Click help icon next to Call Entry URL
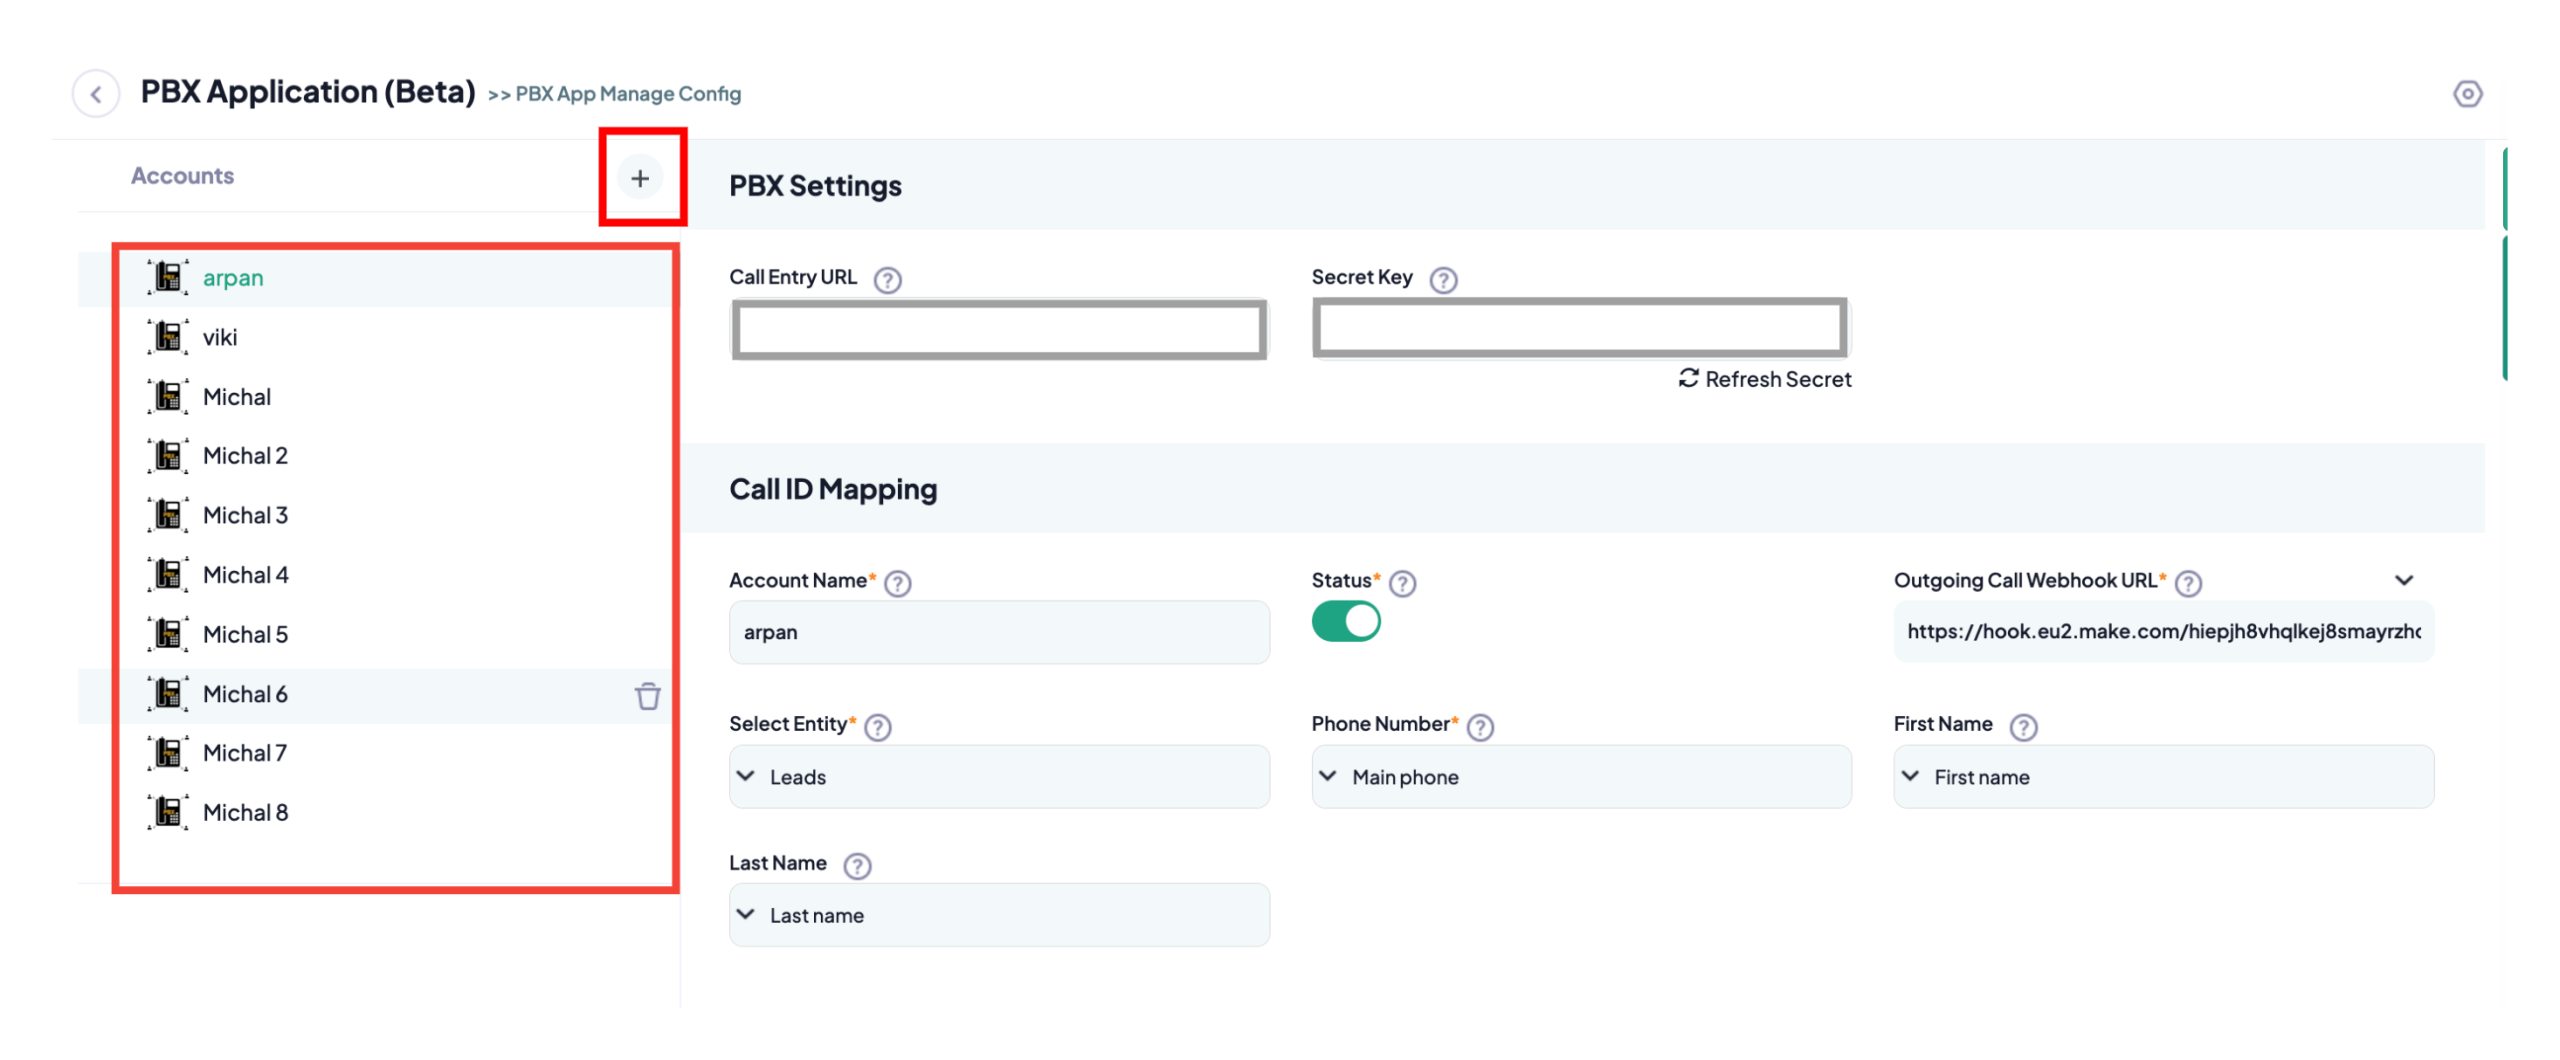The width and height of the screenshot is (2560, 1060). pyautogui.click(x=887, y=280)
